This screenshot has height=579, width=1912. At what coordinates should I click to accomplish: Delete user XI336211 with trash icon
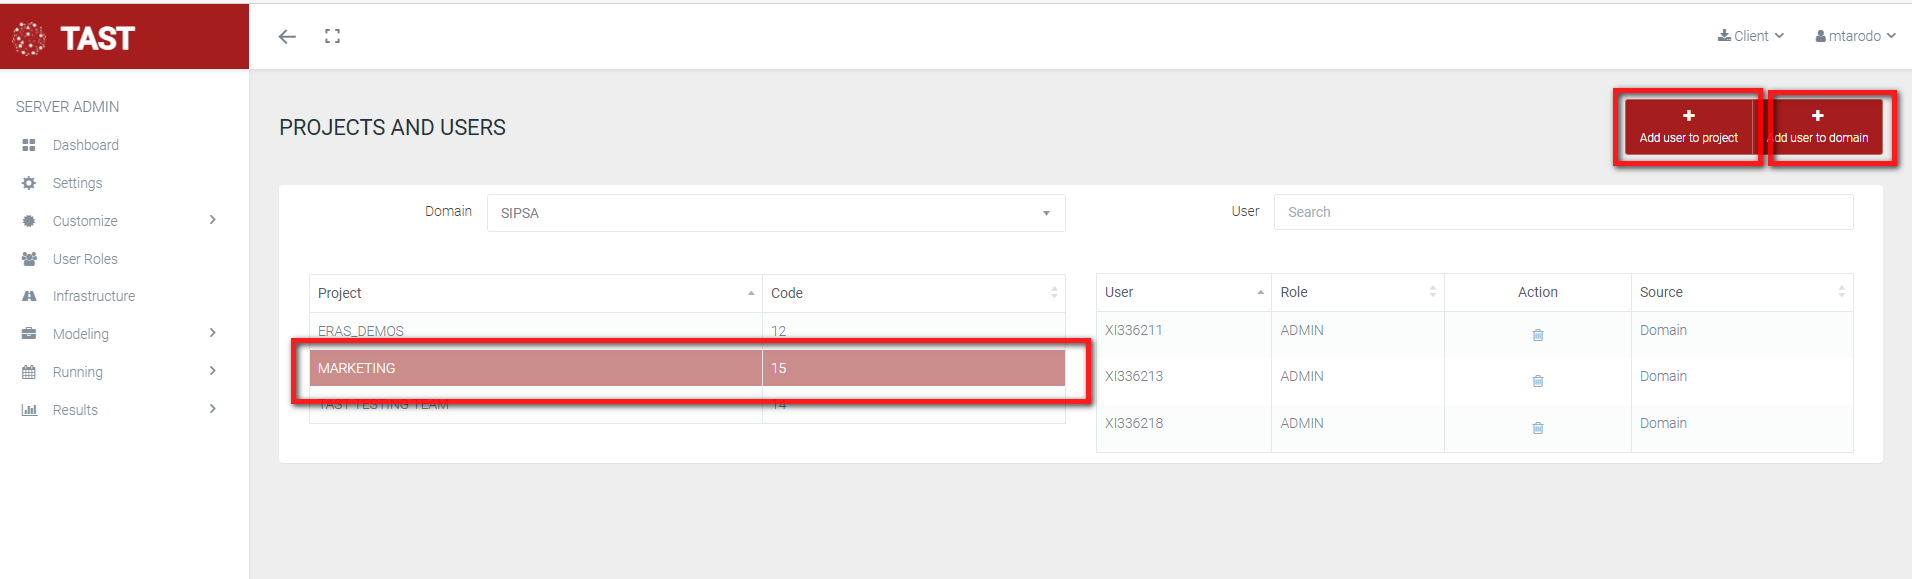[1538, 335]
